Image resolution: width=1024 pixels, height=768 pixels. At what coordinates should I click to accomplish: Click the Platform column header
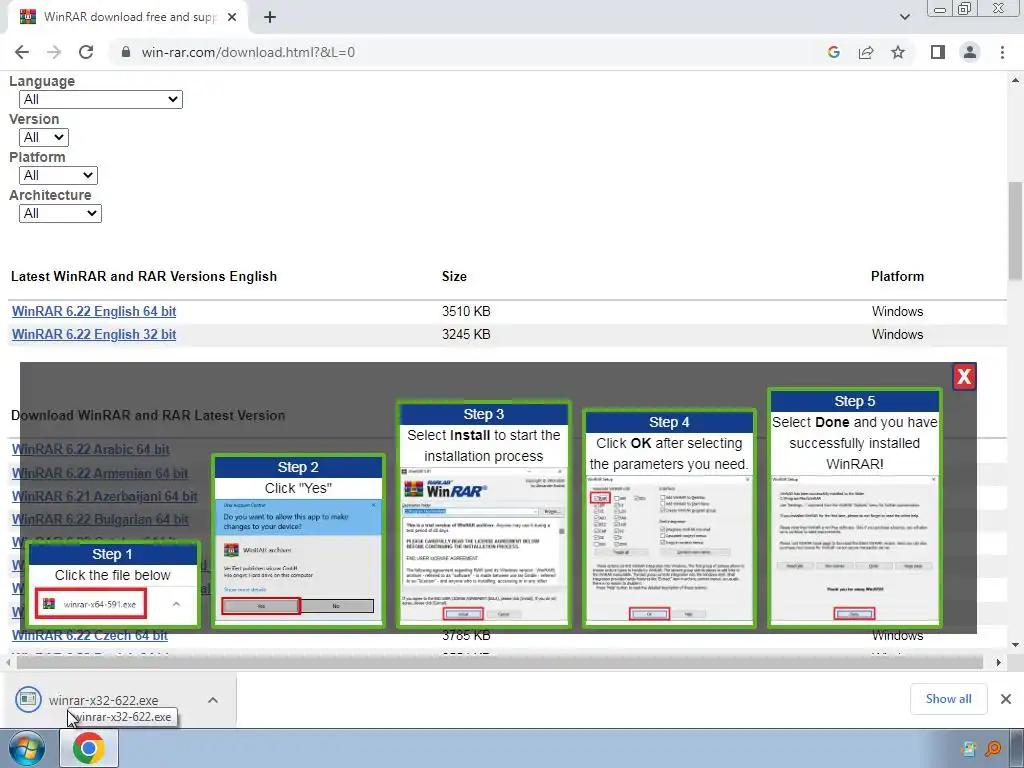tap(897, 276)
